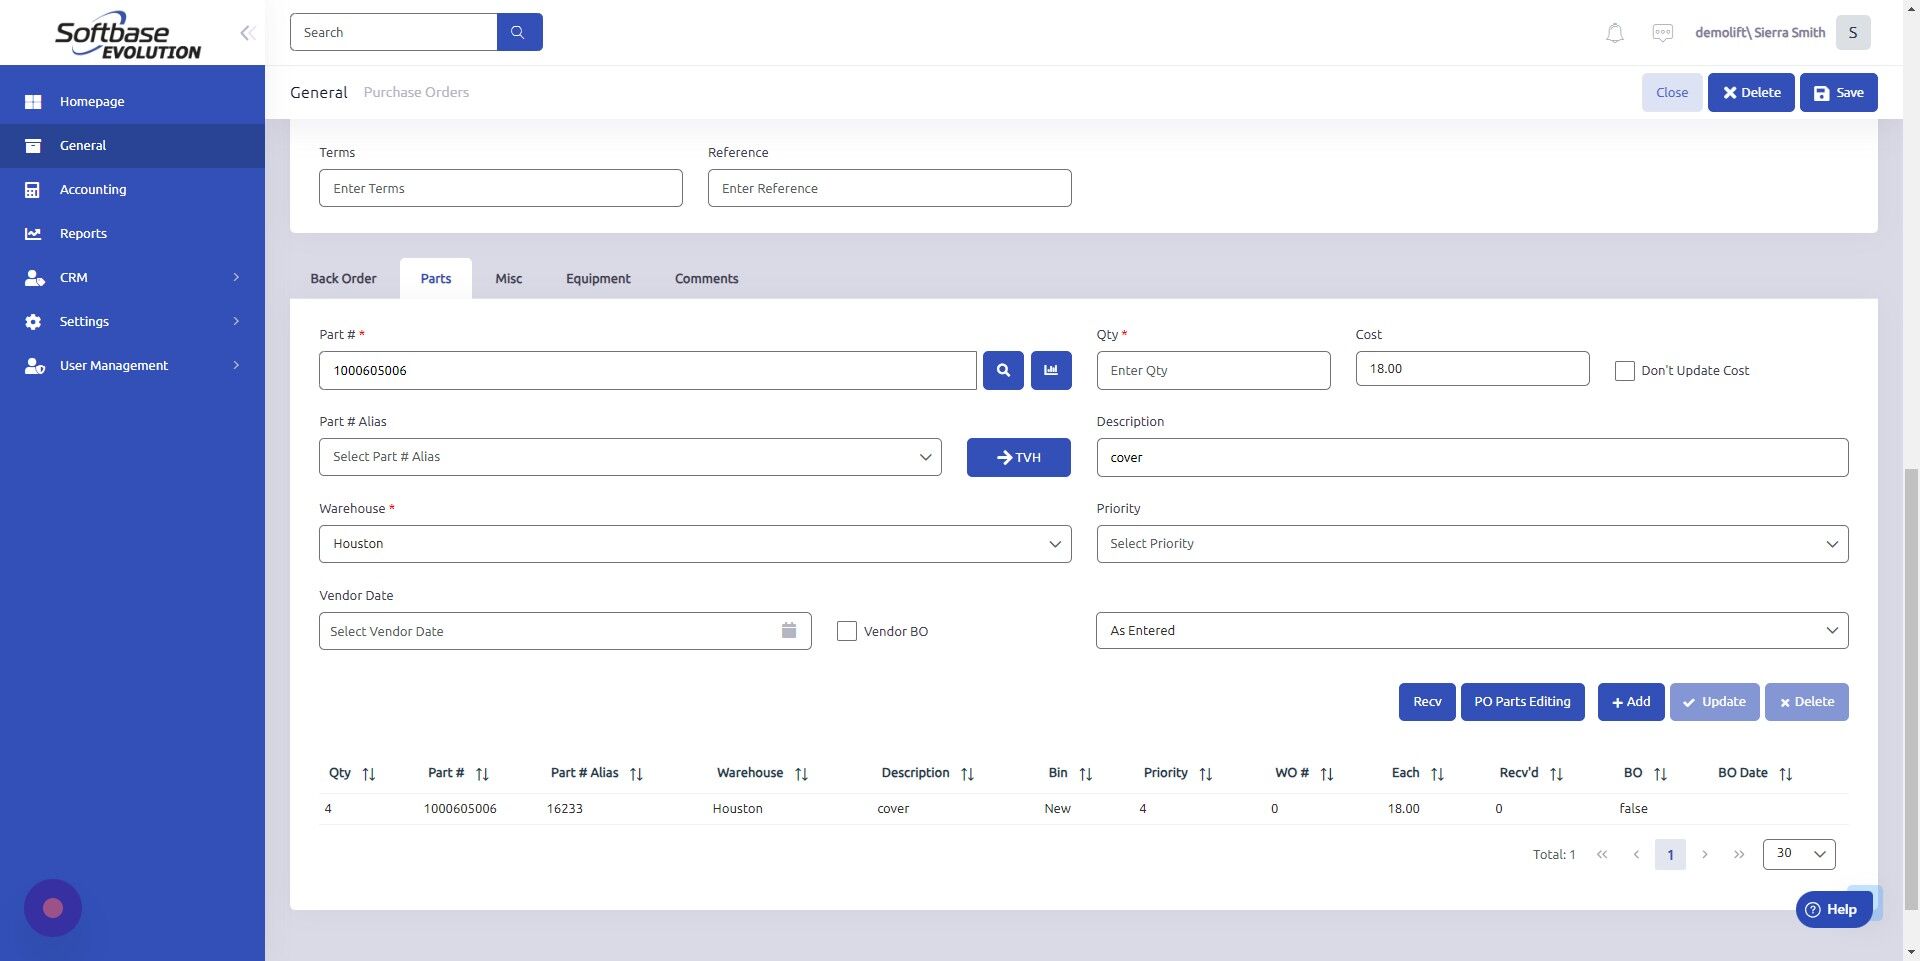Viewport: 1920px width, 961px height.
Task: Click the PO Parts Editing button
Action: pos(1521,701)
